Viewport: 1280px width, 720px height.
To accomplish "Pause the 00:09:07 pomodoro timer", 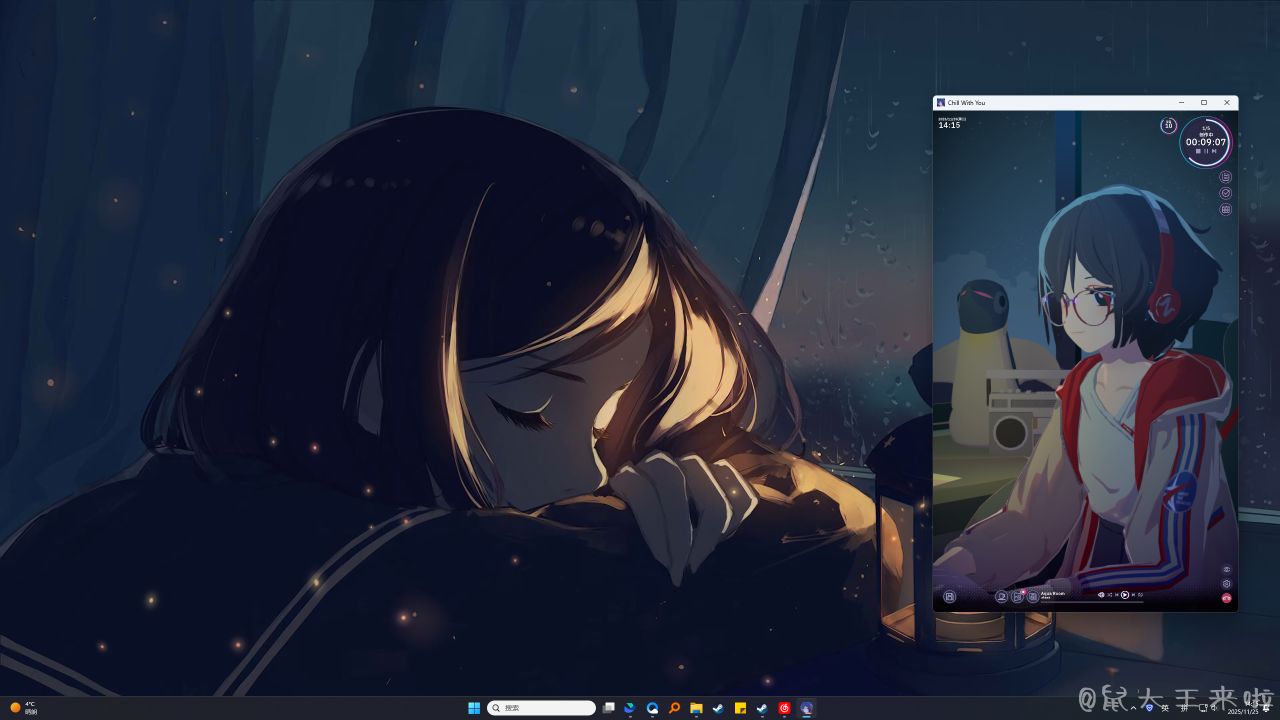I will [1206, 151].
